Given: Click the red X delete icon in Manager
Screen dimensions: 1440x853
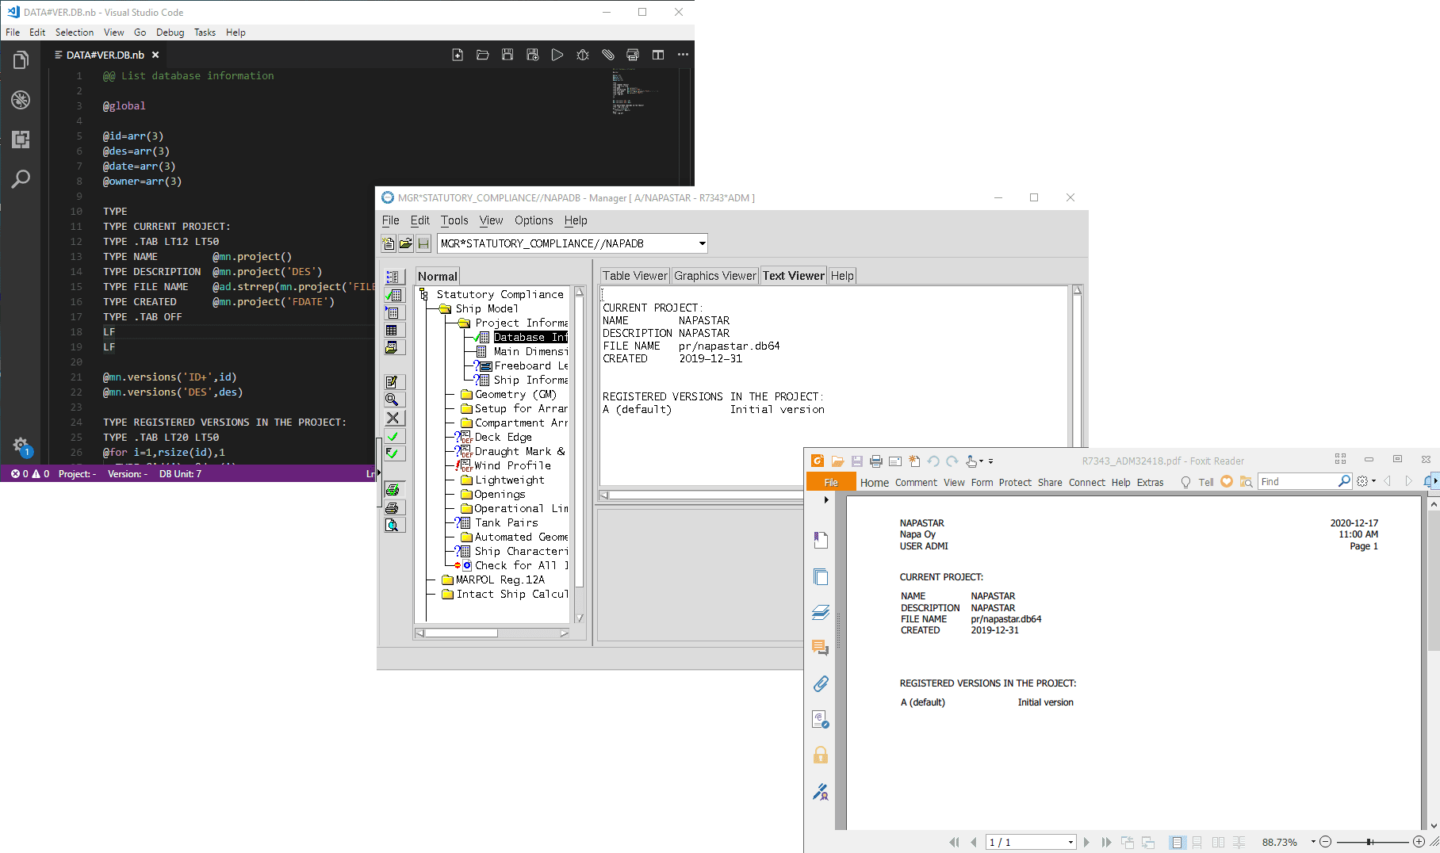Looking at the screenshot, I should coord(393,417).
